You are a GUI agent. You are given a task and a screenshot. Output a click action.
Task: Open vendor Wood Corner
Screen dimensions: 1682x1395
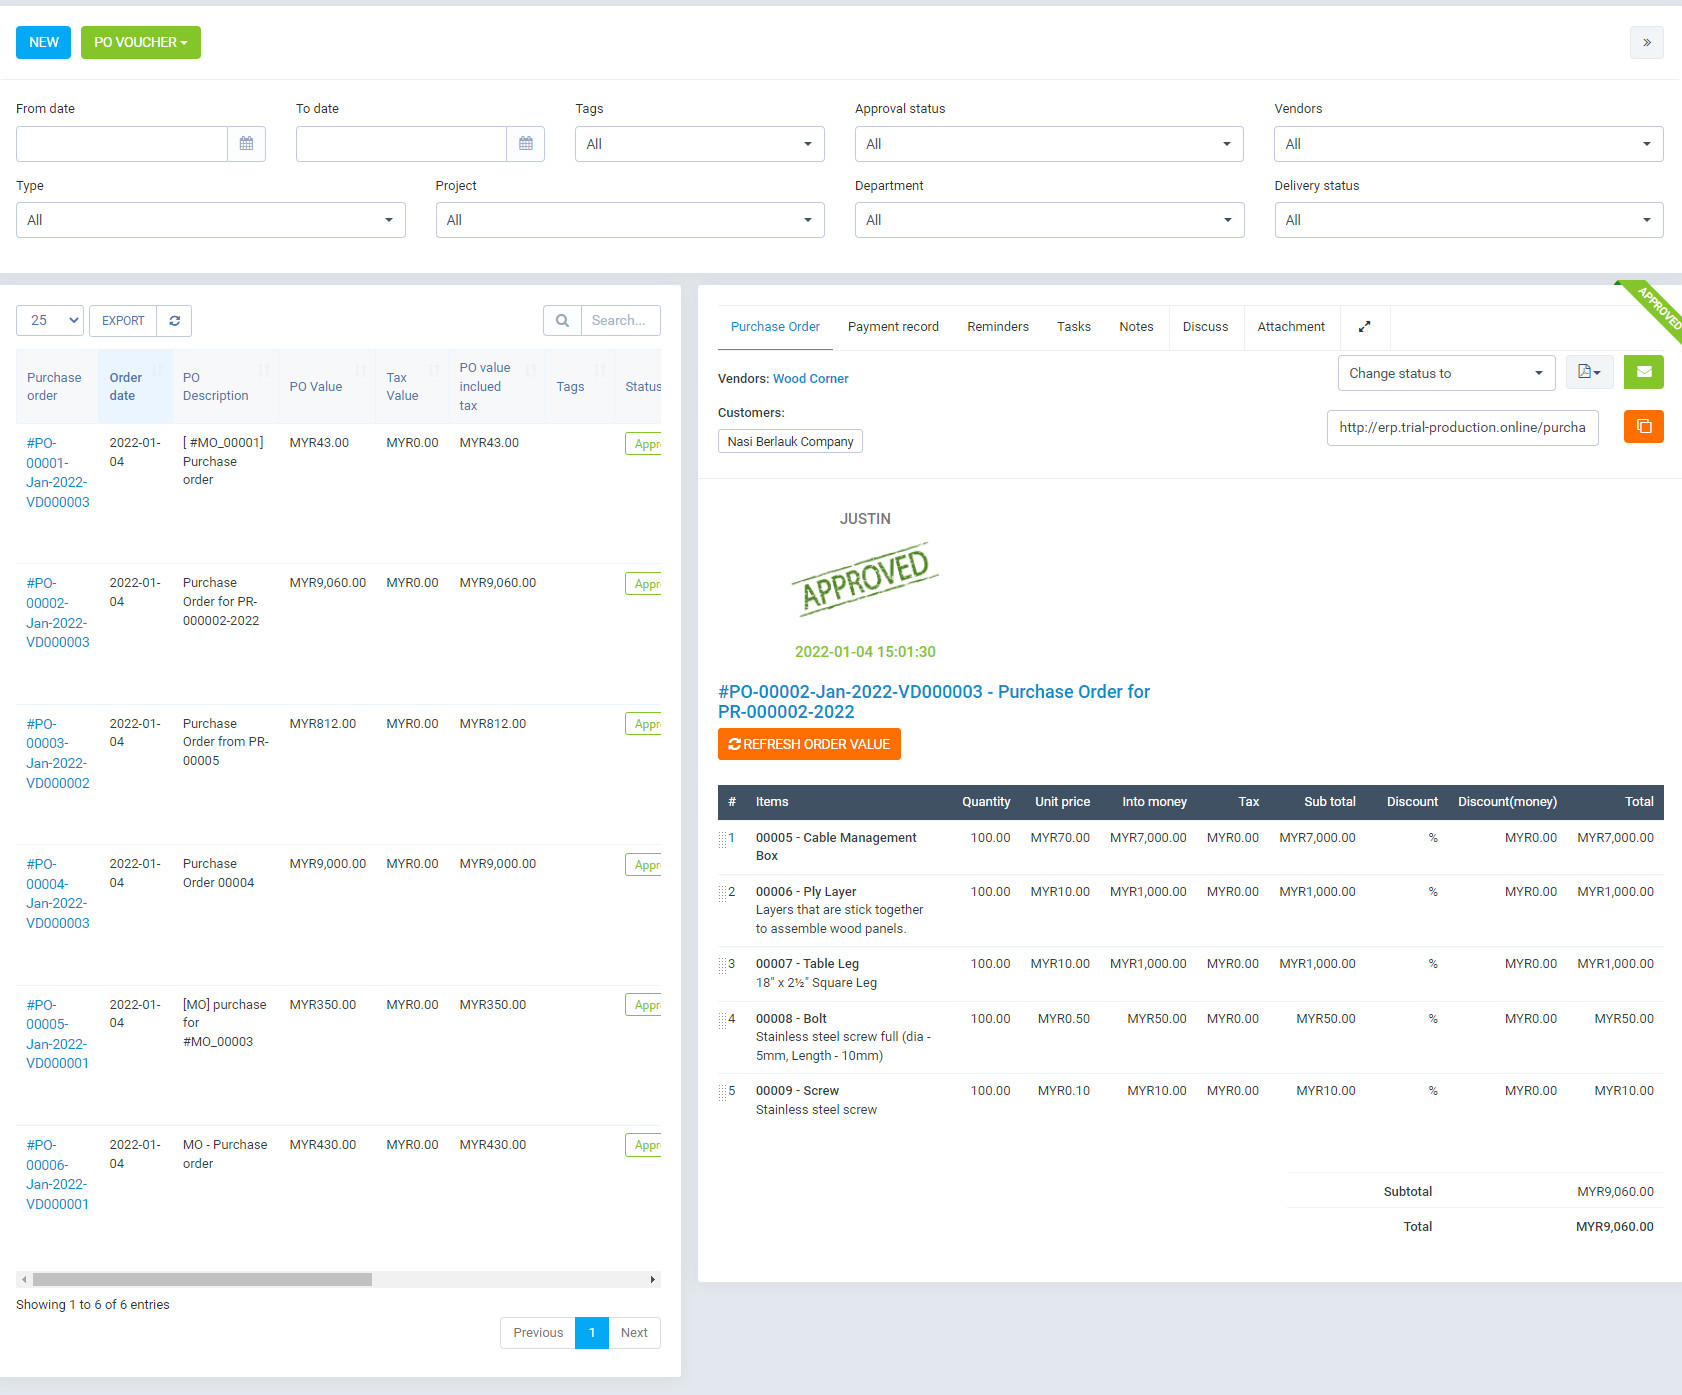pyautogui.click(x=811, y=378)
